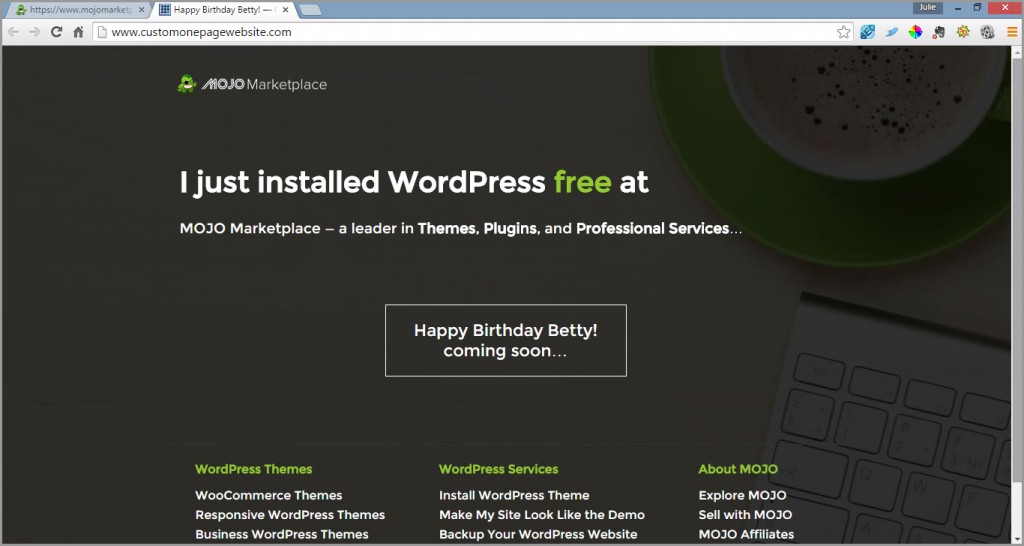Open Make My Site Look Like the Demo
This screenshot has width=1024, height=546.
(x=541, y=515)
